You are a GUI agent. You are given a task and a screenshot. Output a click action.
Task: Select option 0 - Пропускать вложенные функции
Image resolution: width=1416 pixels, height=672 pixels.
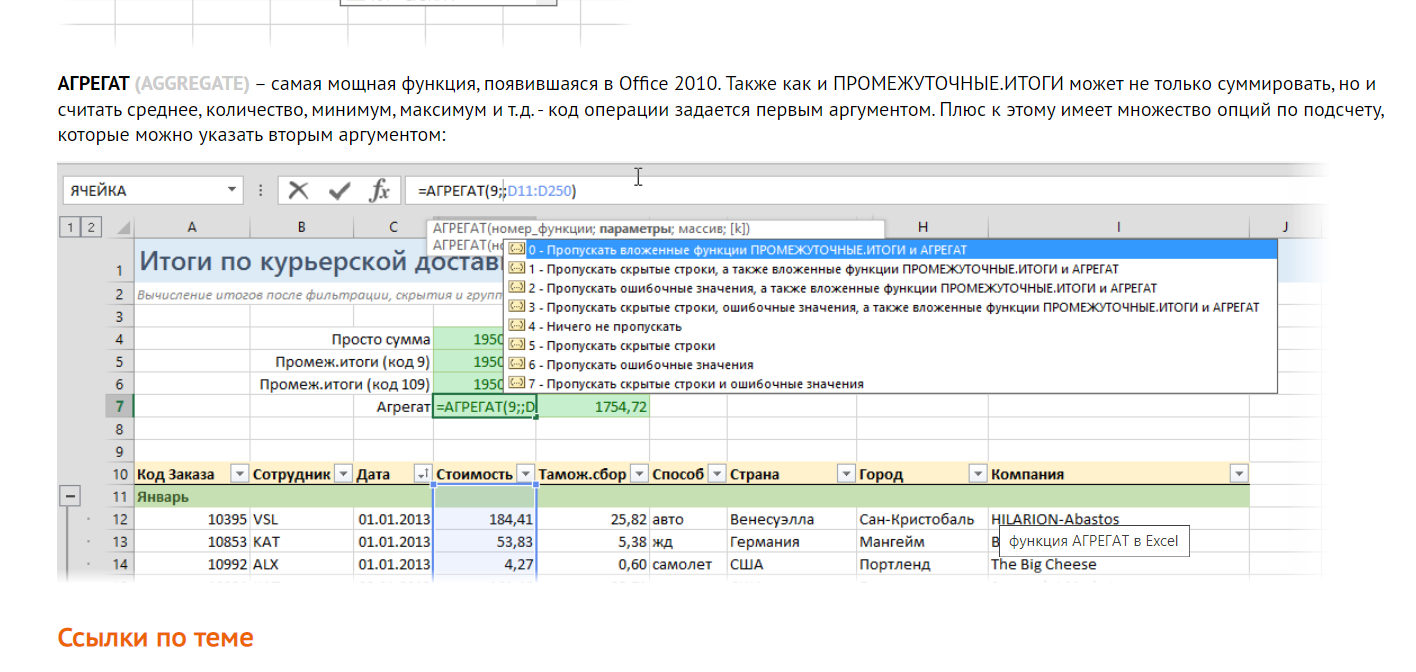pos(890,250)
